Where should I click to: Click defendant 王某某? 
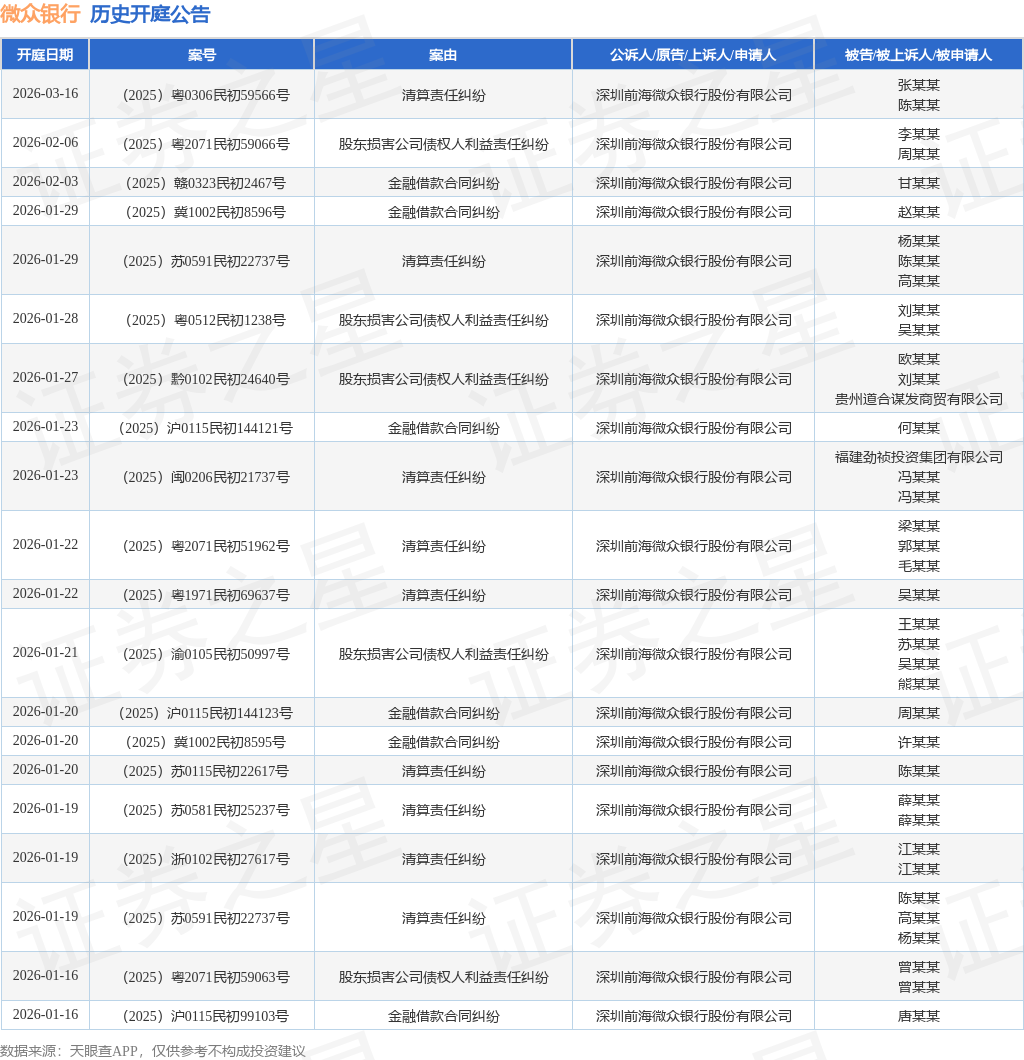coord(919,624)
